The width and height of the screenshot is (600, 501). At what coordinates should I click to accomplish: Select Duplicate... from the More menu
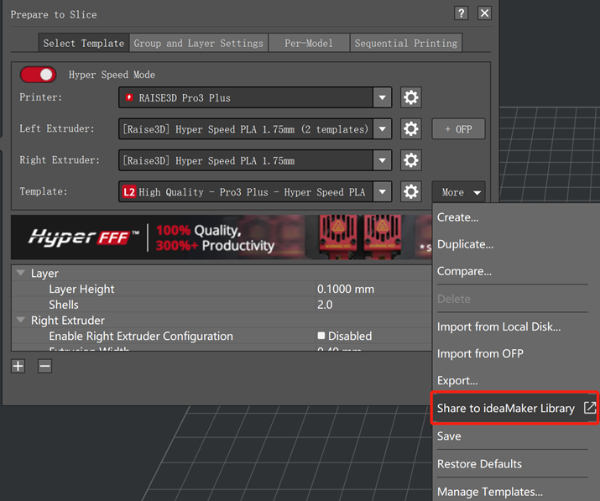coord(465,244)
